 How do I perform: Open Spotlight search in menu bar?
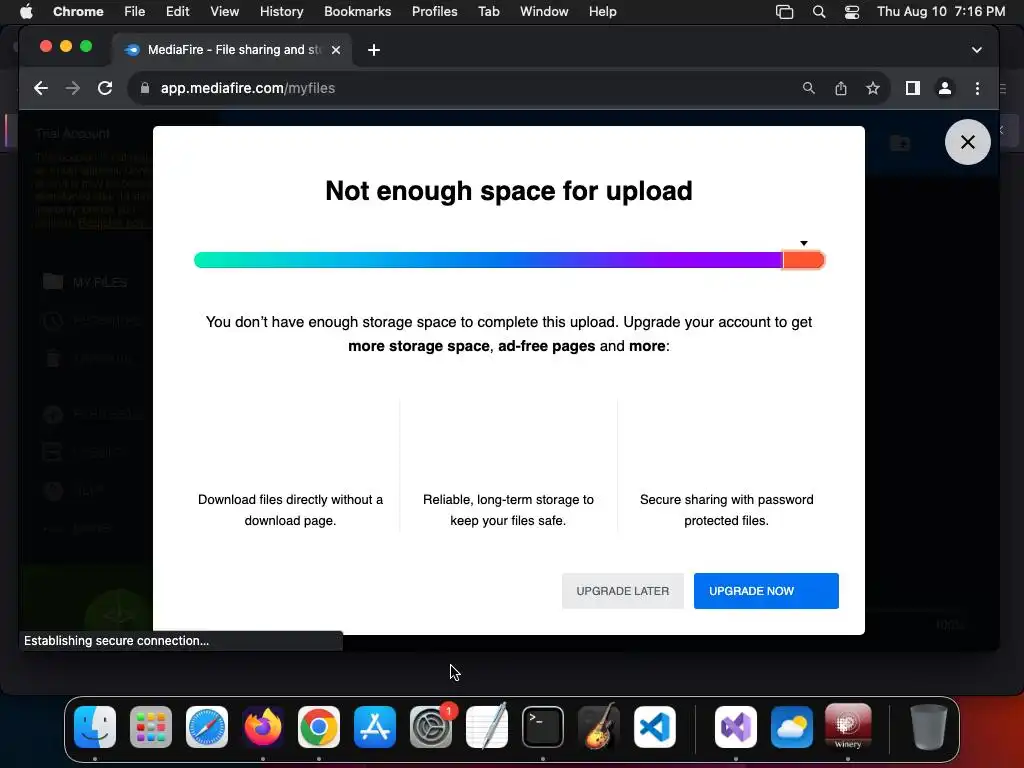click(819, 12)
